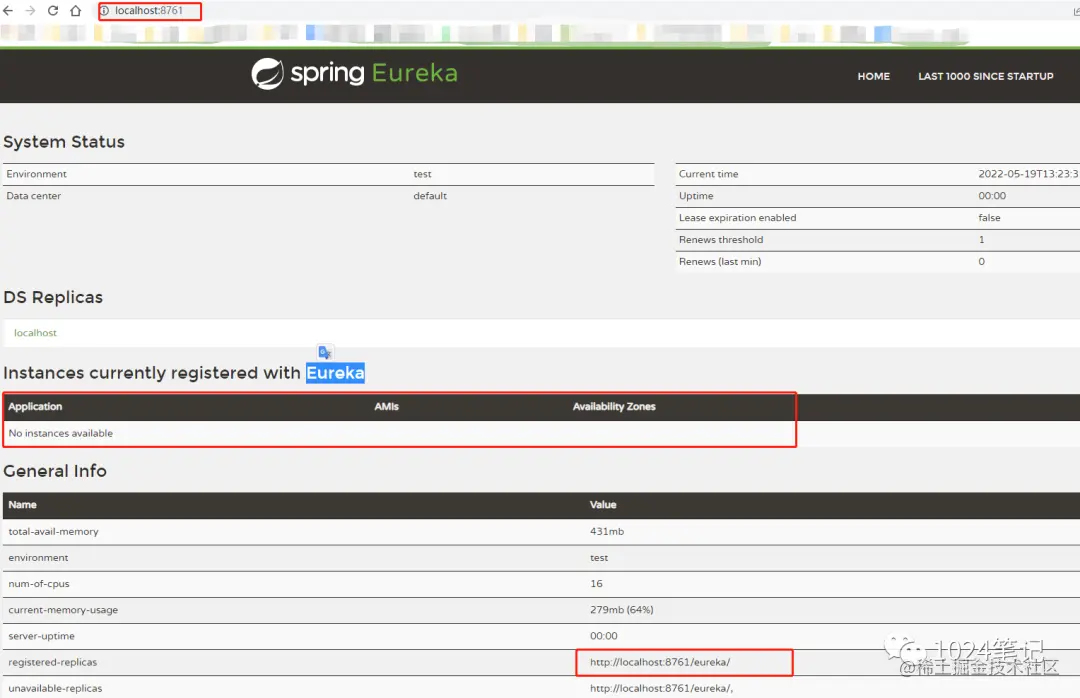1080x698 pixels.
Task: Click the total-avail-memory row name
Action: coord(53,532)
